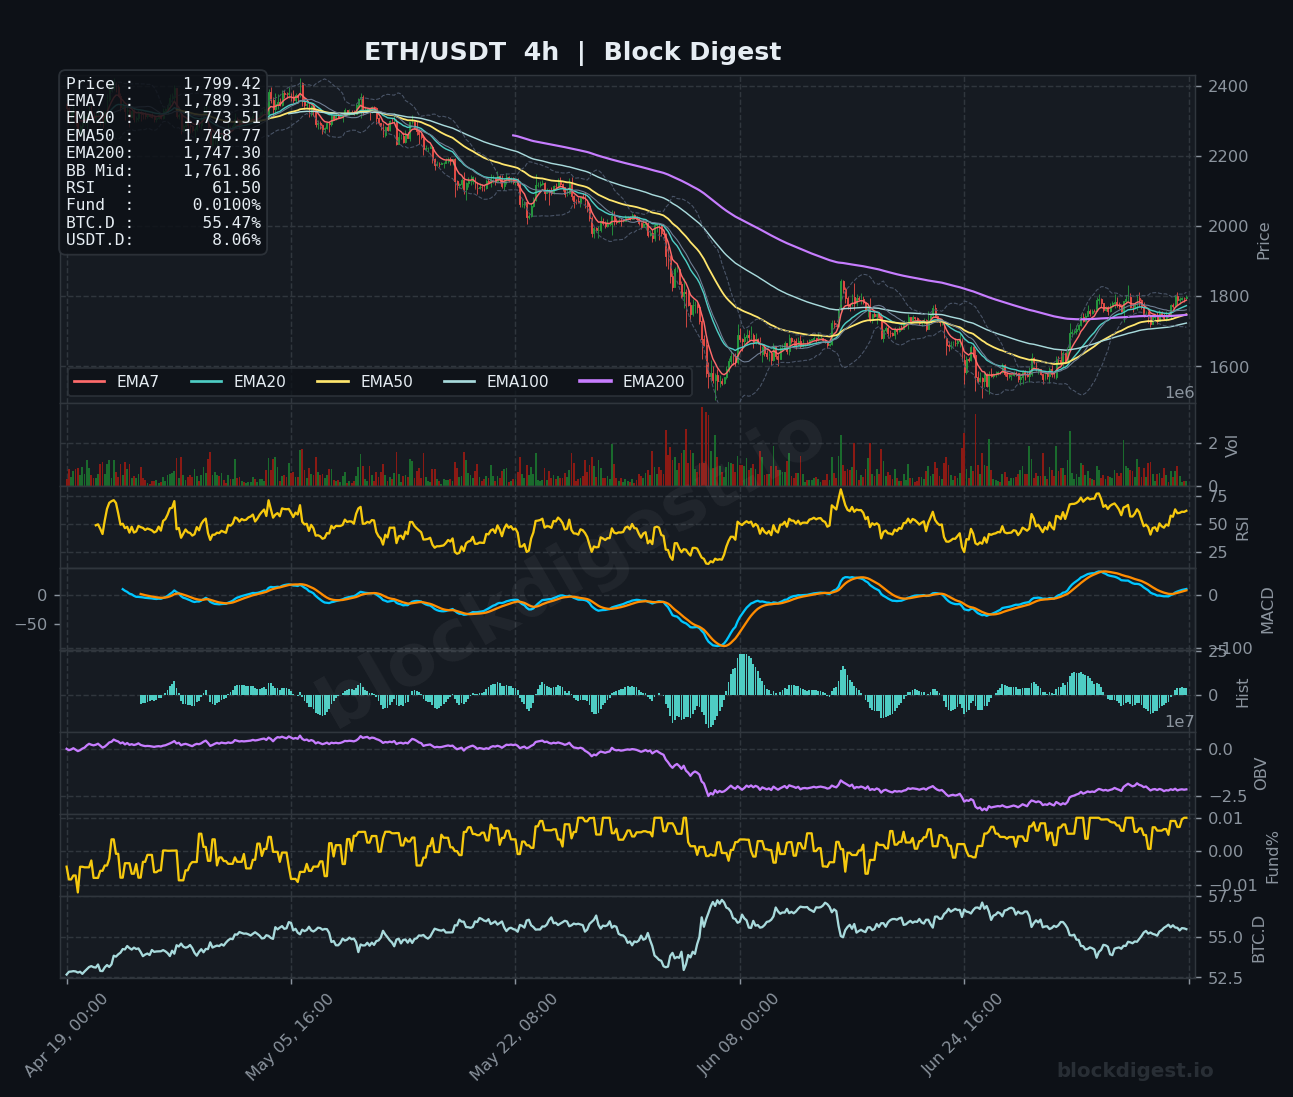Click the purple EMA200 legend line swatch
This screenshot has height=1097, width=1293.
point(596,382)
